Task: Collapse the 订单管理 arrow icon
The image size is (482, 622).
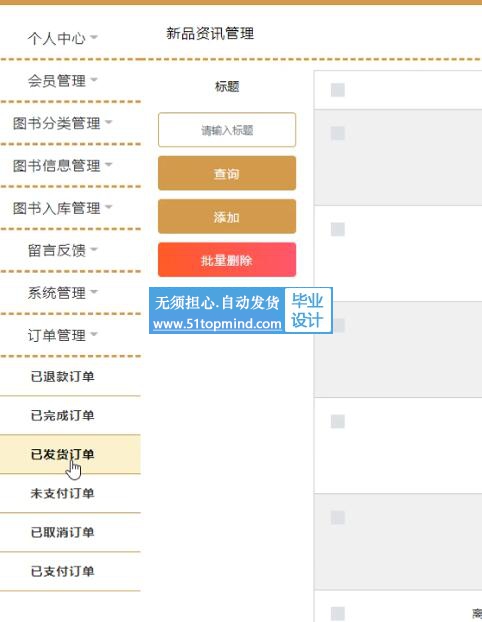Action: coord(94,334)
